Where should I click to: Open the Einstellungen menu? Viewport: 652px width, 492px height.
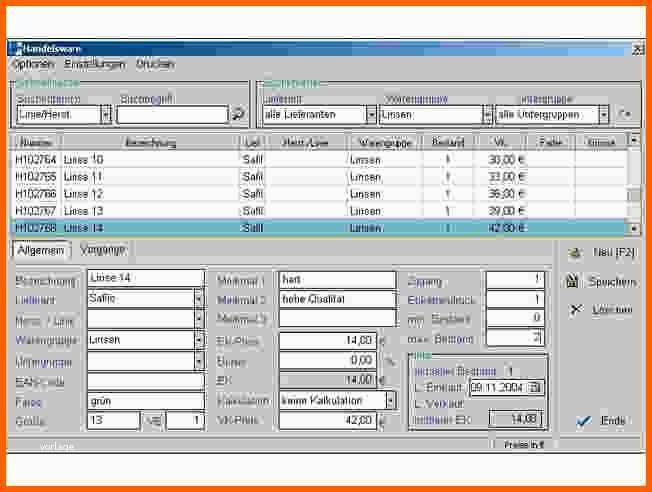click(95, 64)
